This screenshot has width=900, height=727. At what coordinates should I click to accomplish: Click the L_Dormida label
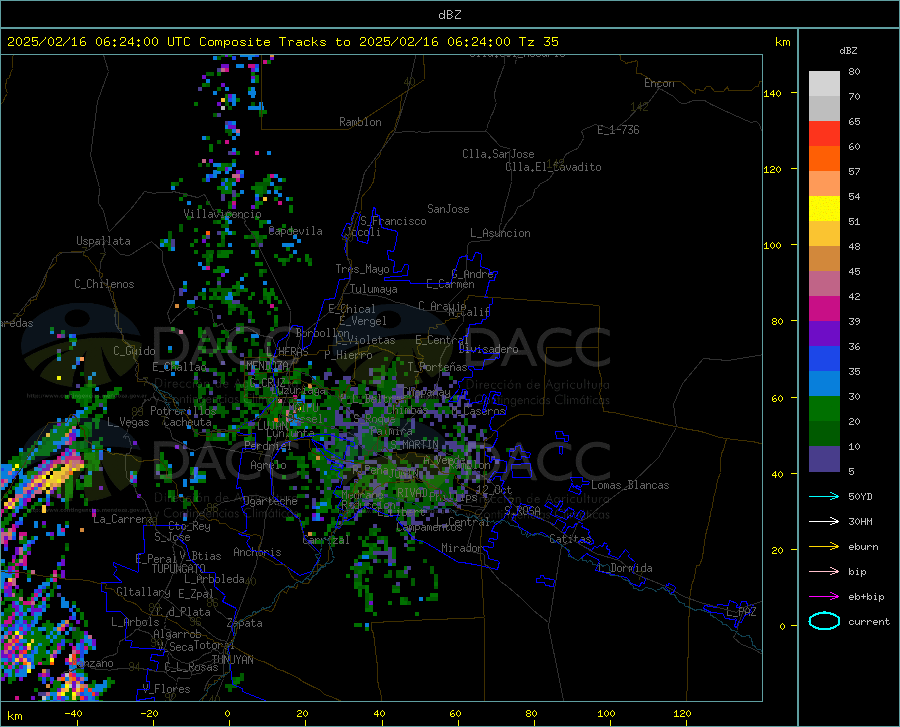pos(624,568)
